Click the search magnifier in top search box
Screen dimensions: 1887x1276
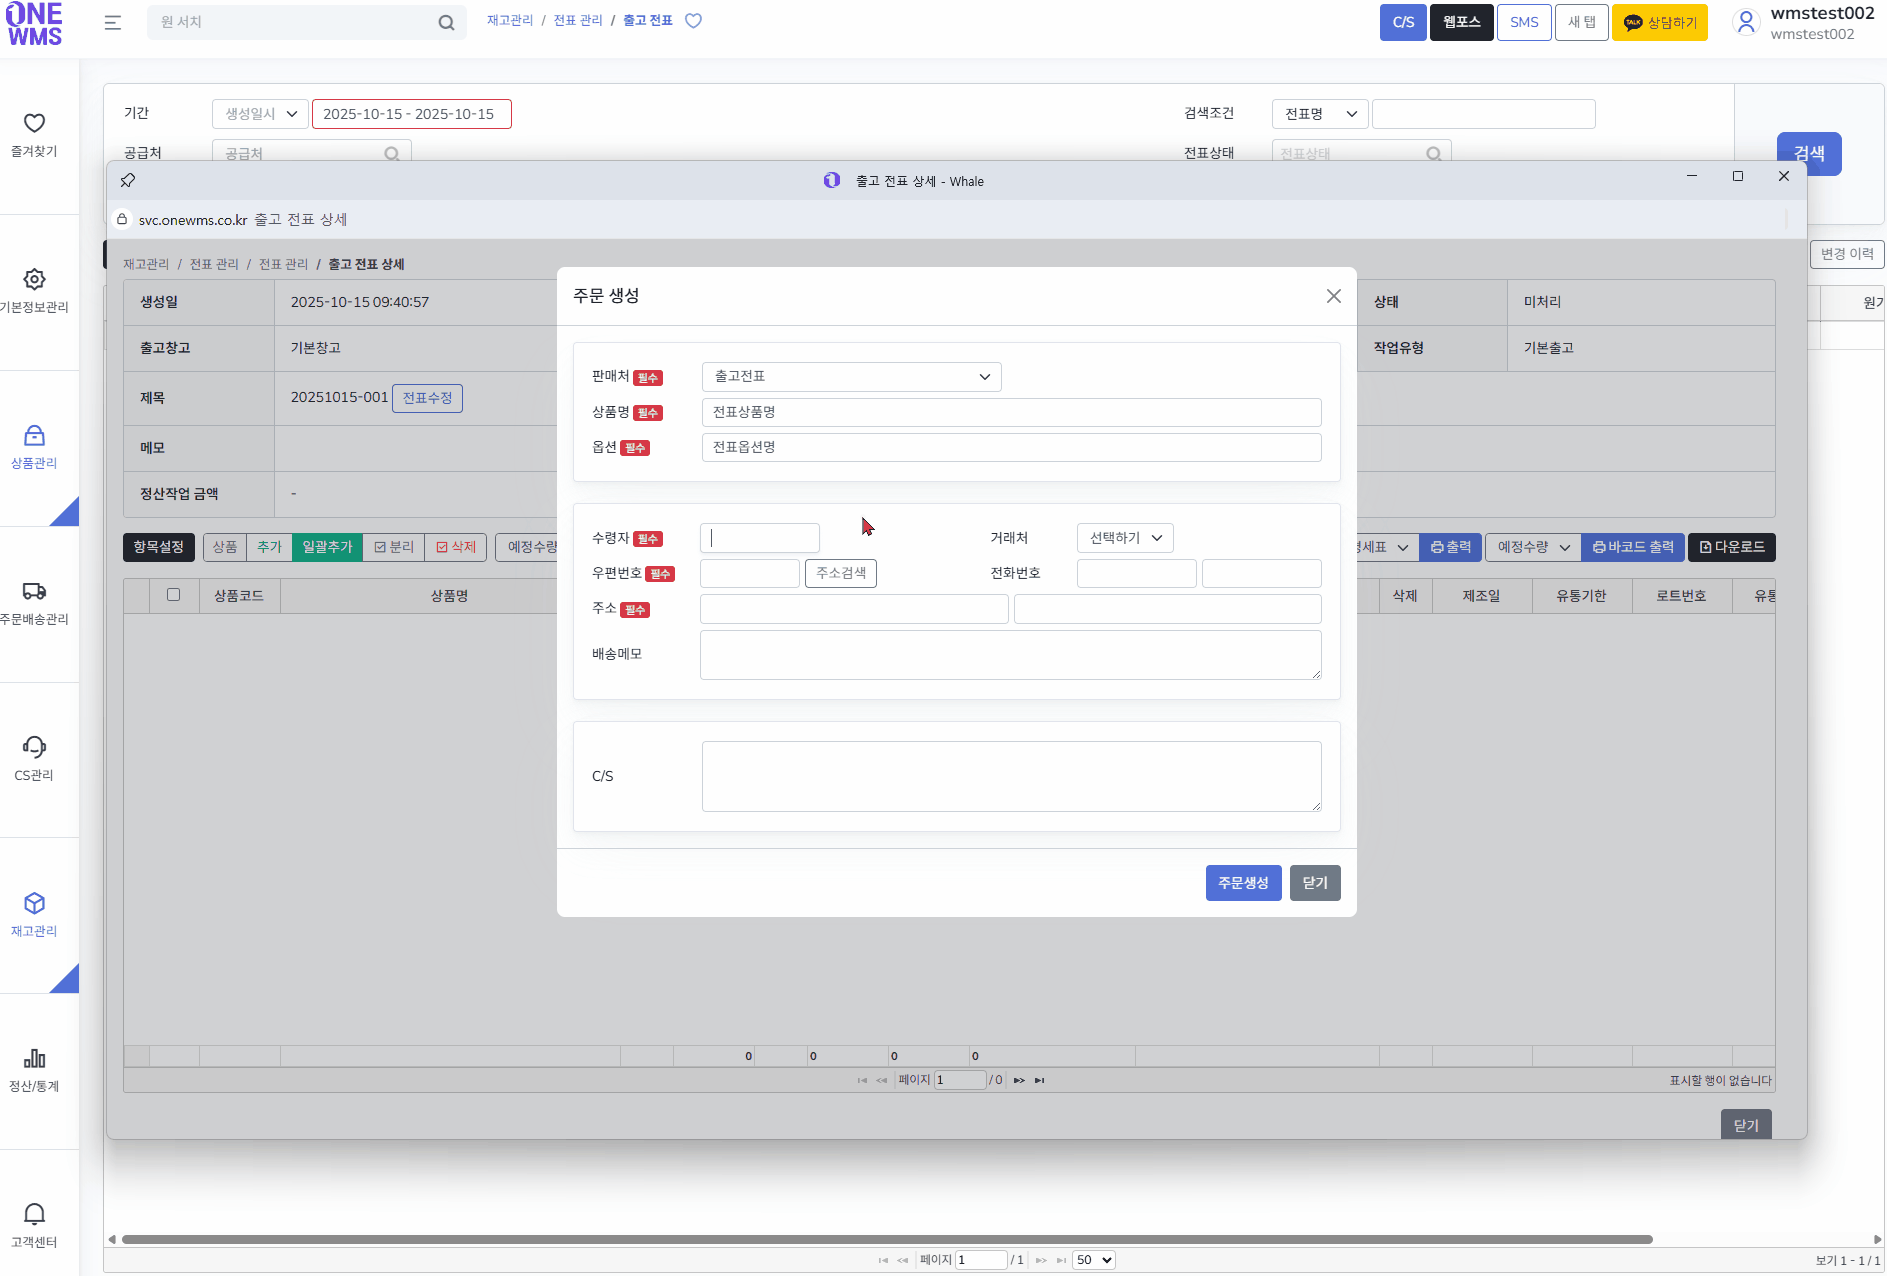point(446,22)
